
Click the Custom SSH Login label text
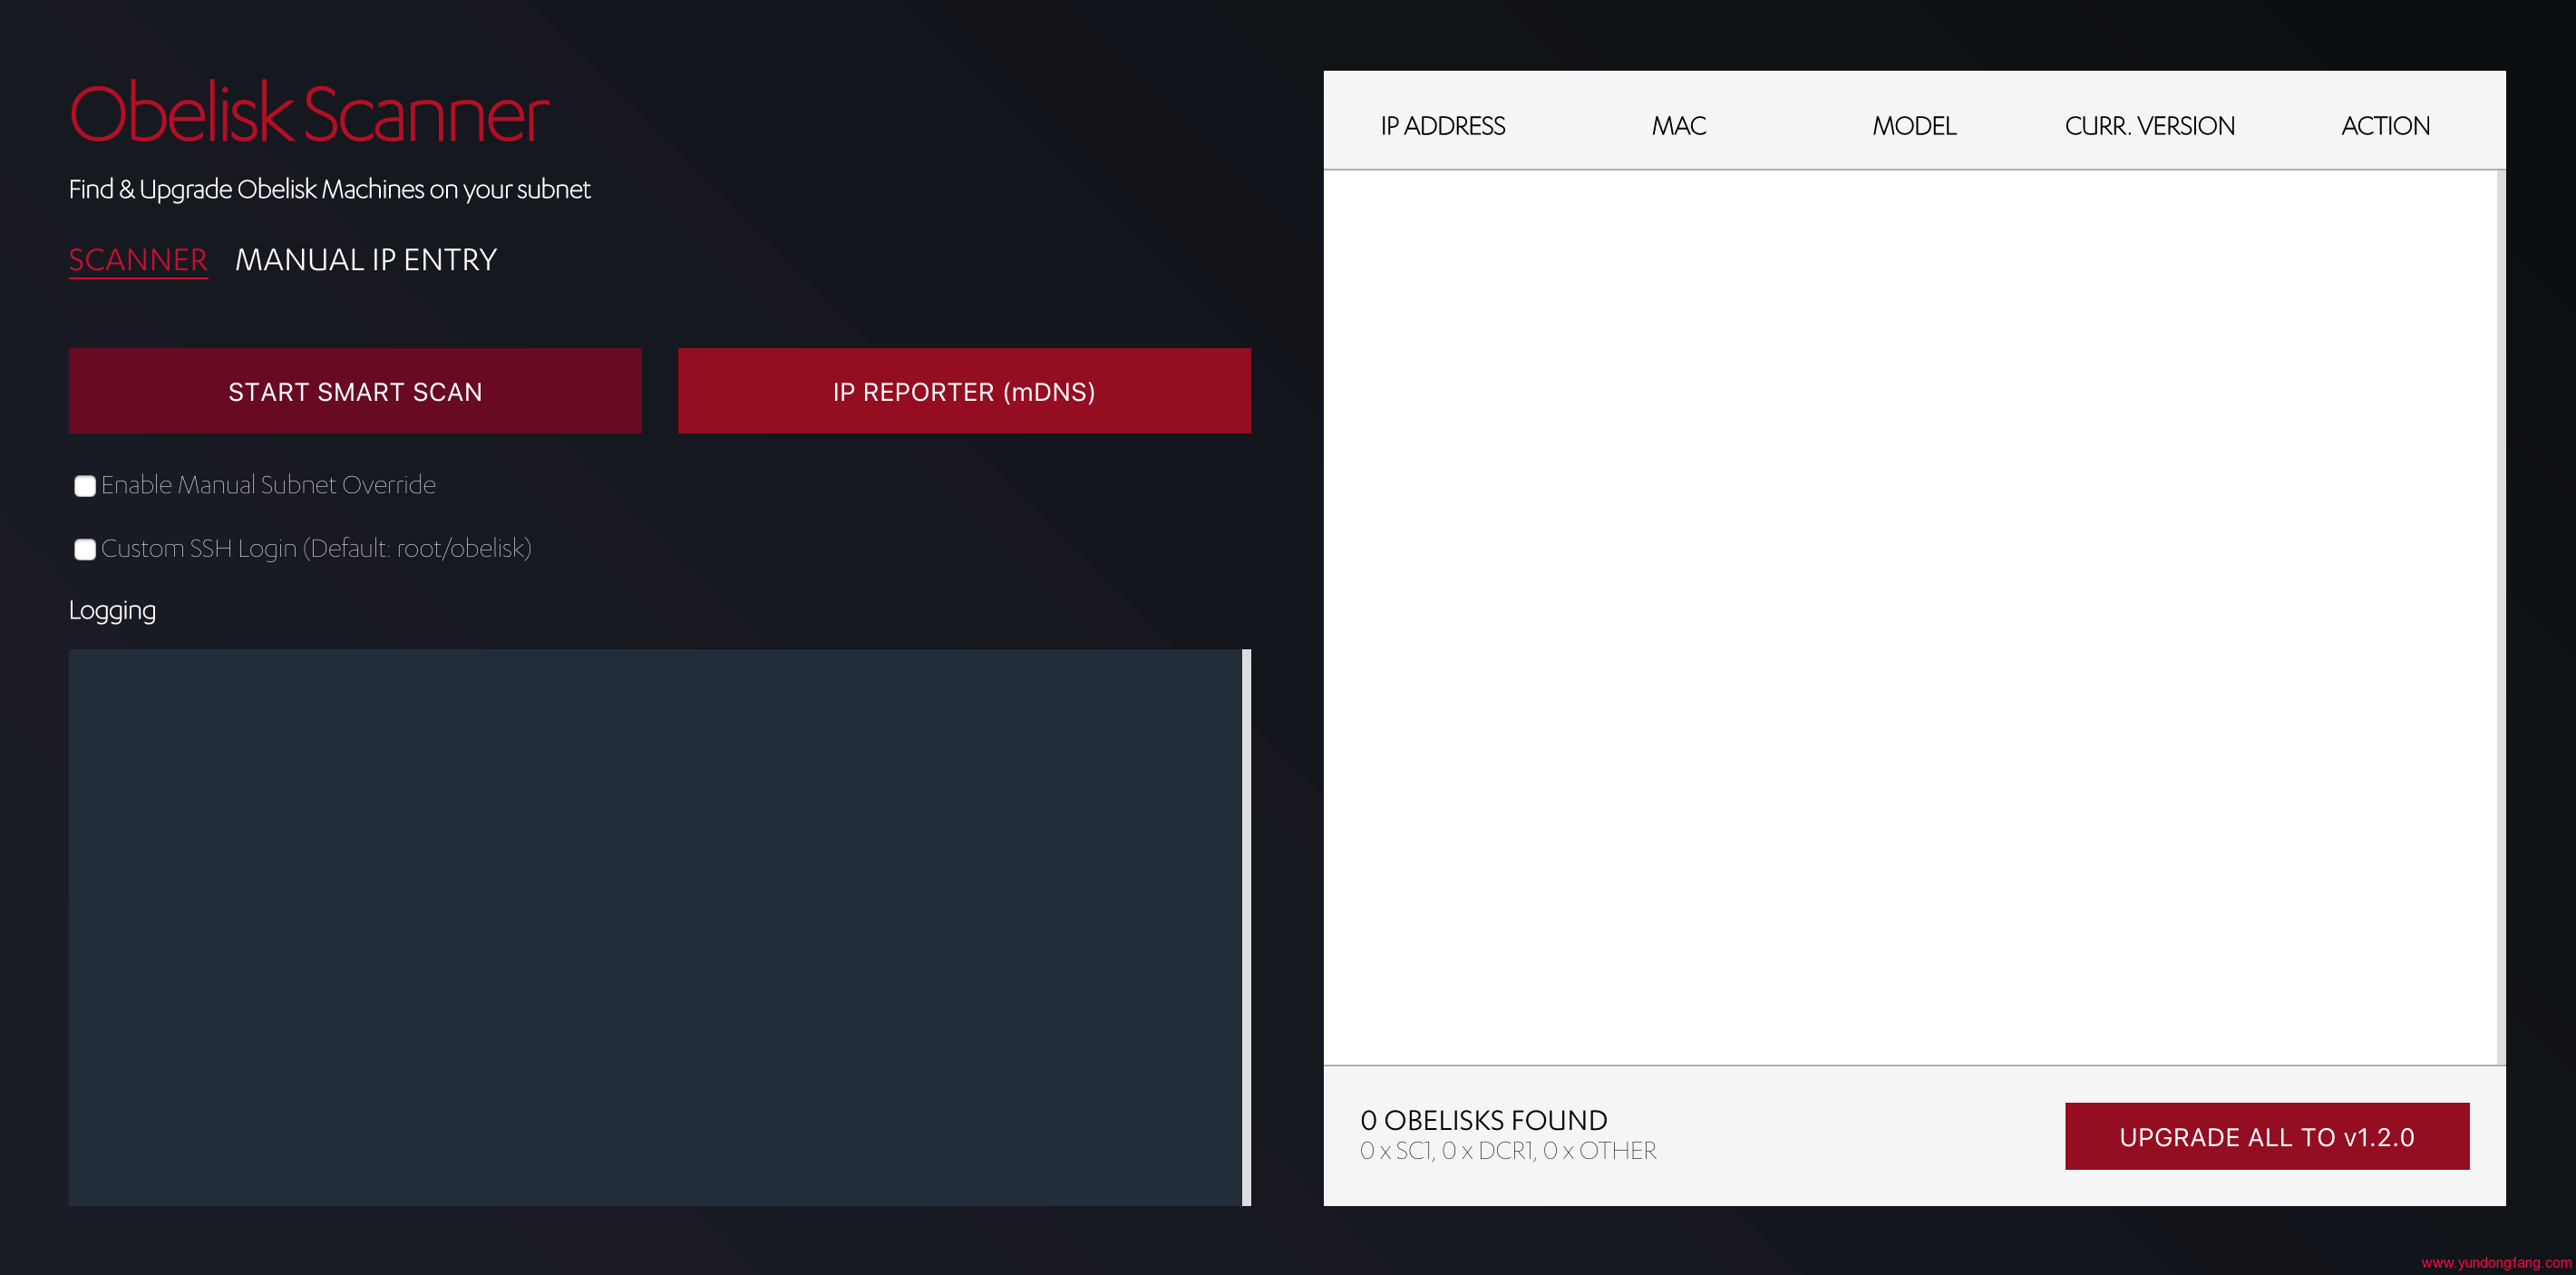tap(316, 548)
